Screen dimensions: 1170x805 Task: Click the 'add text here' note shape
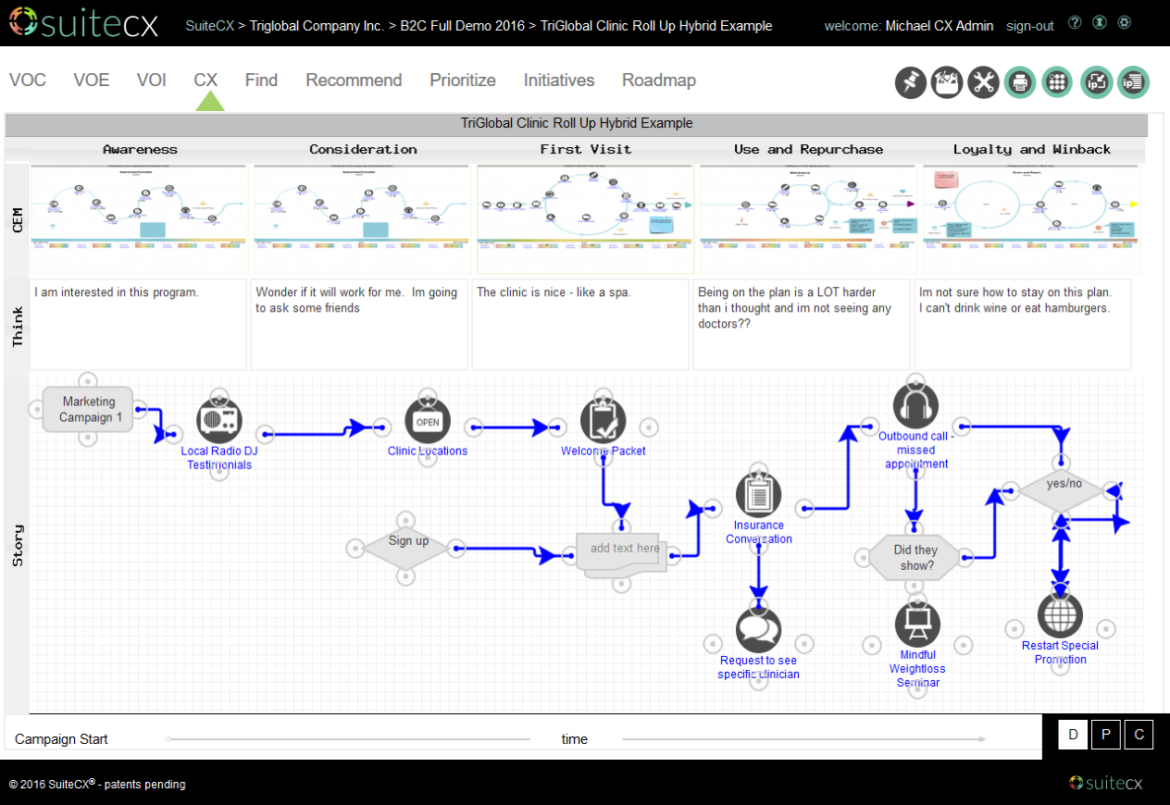pos(622,549)
